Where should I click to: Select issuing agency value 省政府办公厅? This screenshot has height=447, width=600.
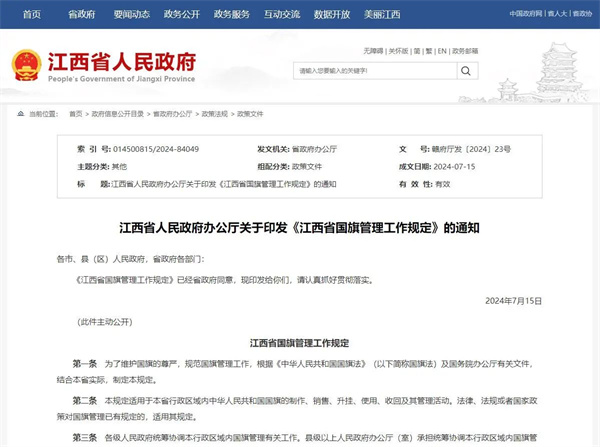coord(314,149)
